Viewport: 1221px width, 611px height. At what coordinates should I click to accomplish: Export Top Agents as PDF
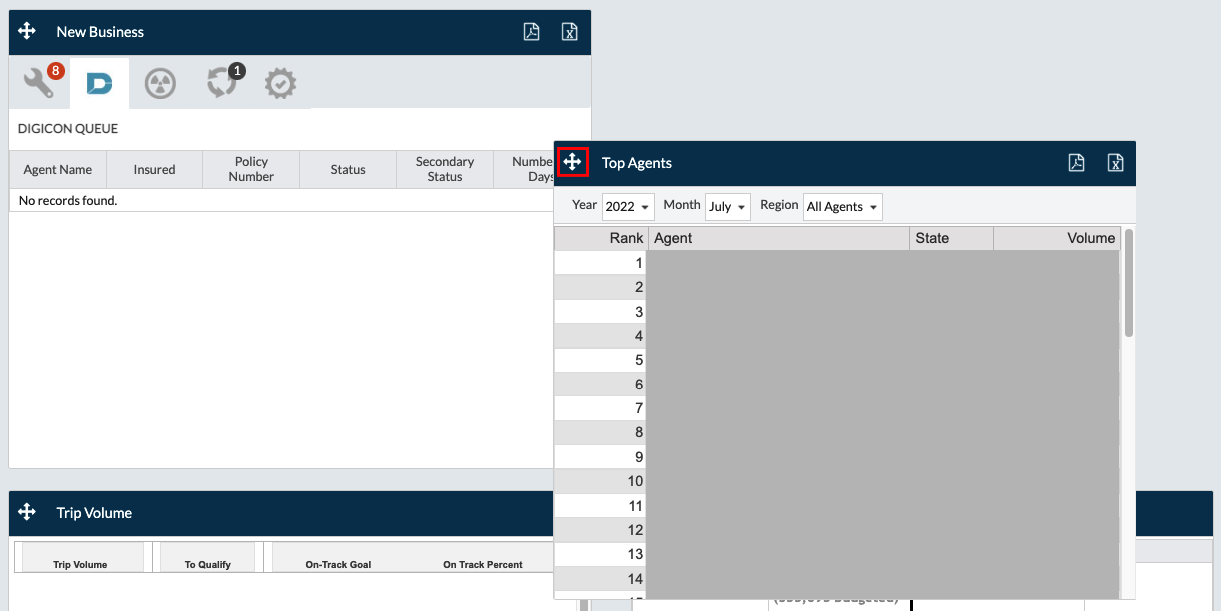(1076, 162)
